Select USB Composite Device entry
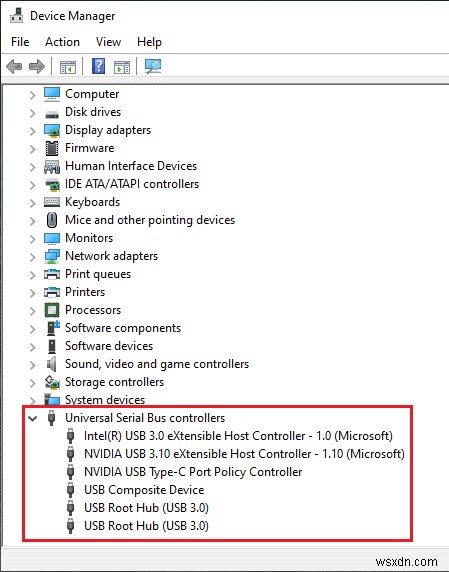 [x=144, y=490]
